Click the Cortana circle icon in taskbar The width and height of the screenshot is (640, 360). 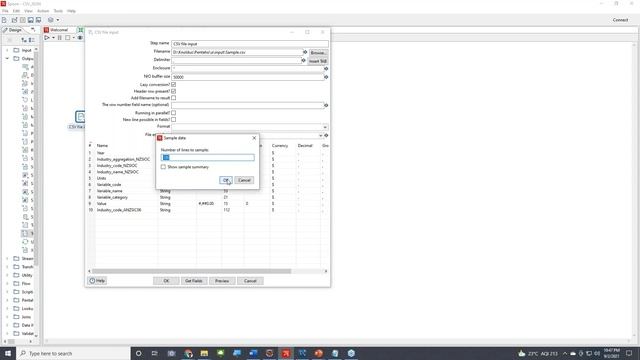(138, 353)
